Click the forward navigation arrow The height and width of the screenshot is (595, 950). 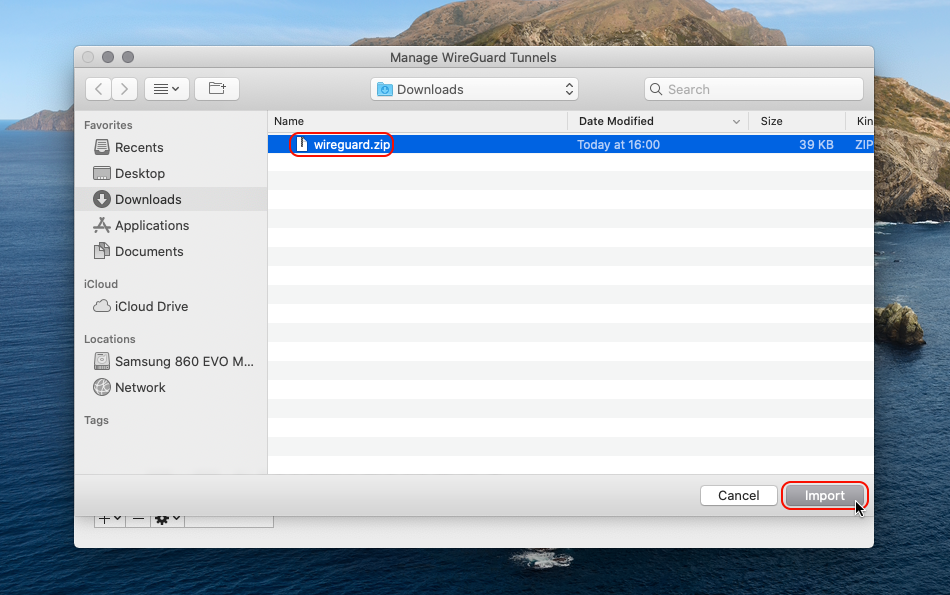124,89
